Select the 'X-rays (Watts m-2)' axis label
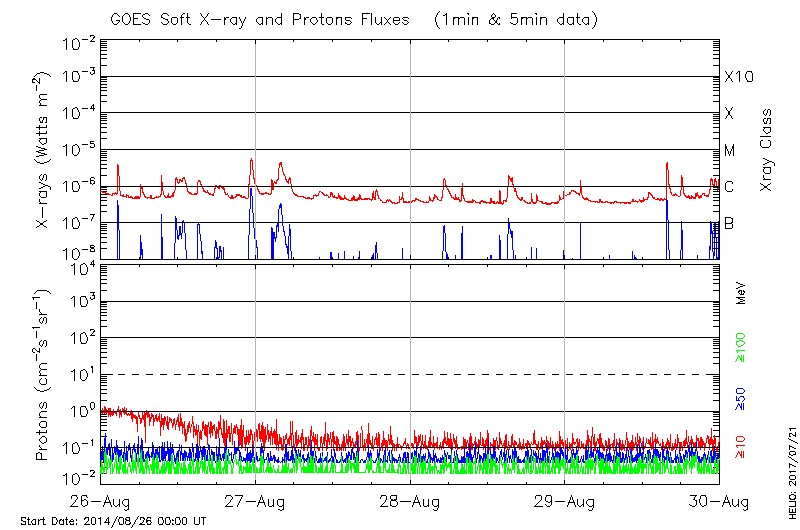800x530 pixels. click(x=44, y=150)
